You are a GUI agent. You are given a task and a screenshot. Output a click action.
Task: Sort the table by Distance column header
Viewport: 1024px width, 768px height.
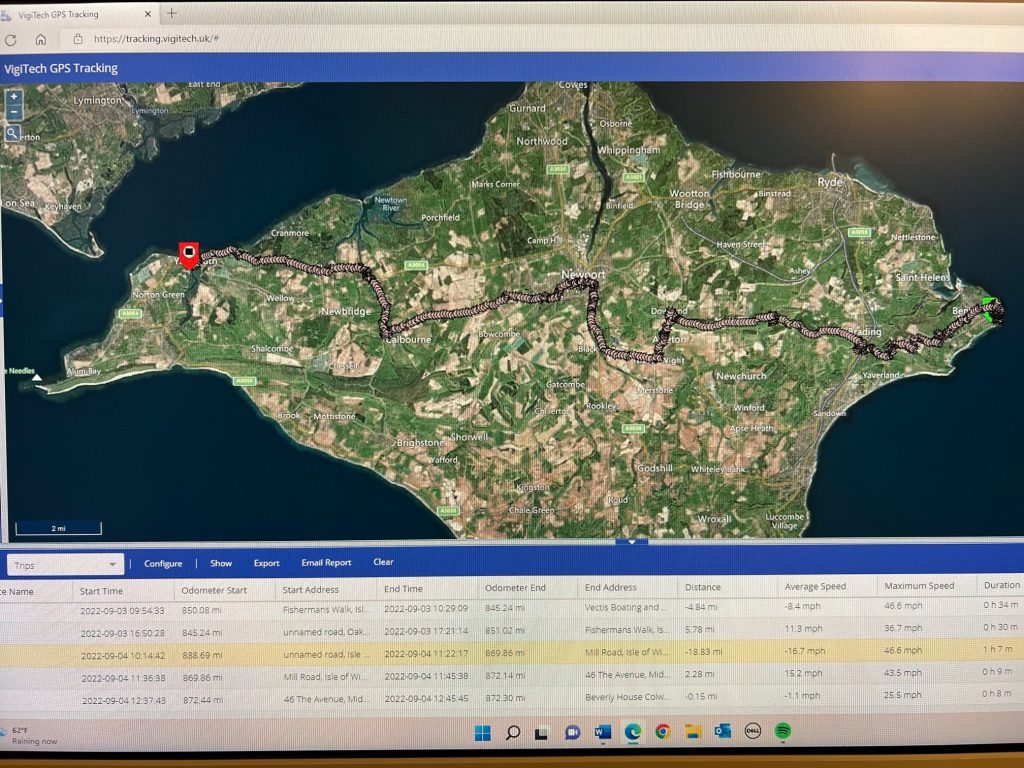pyautogui.click(x=703, y=587)
